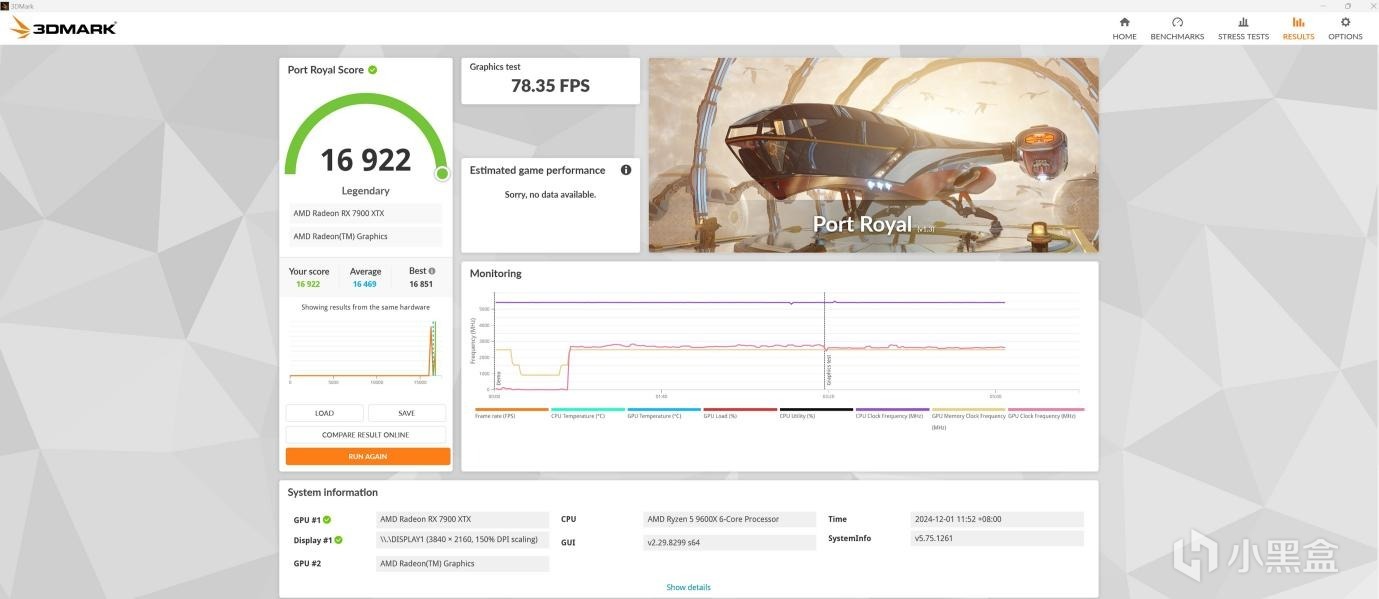This screenshot has height=599, width=1379.
Task: Click the DISPLAY1 3840 × 2160 field
Action: pyautogui.click(x=463, y=540)
